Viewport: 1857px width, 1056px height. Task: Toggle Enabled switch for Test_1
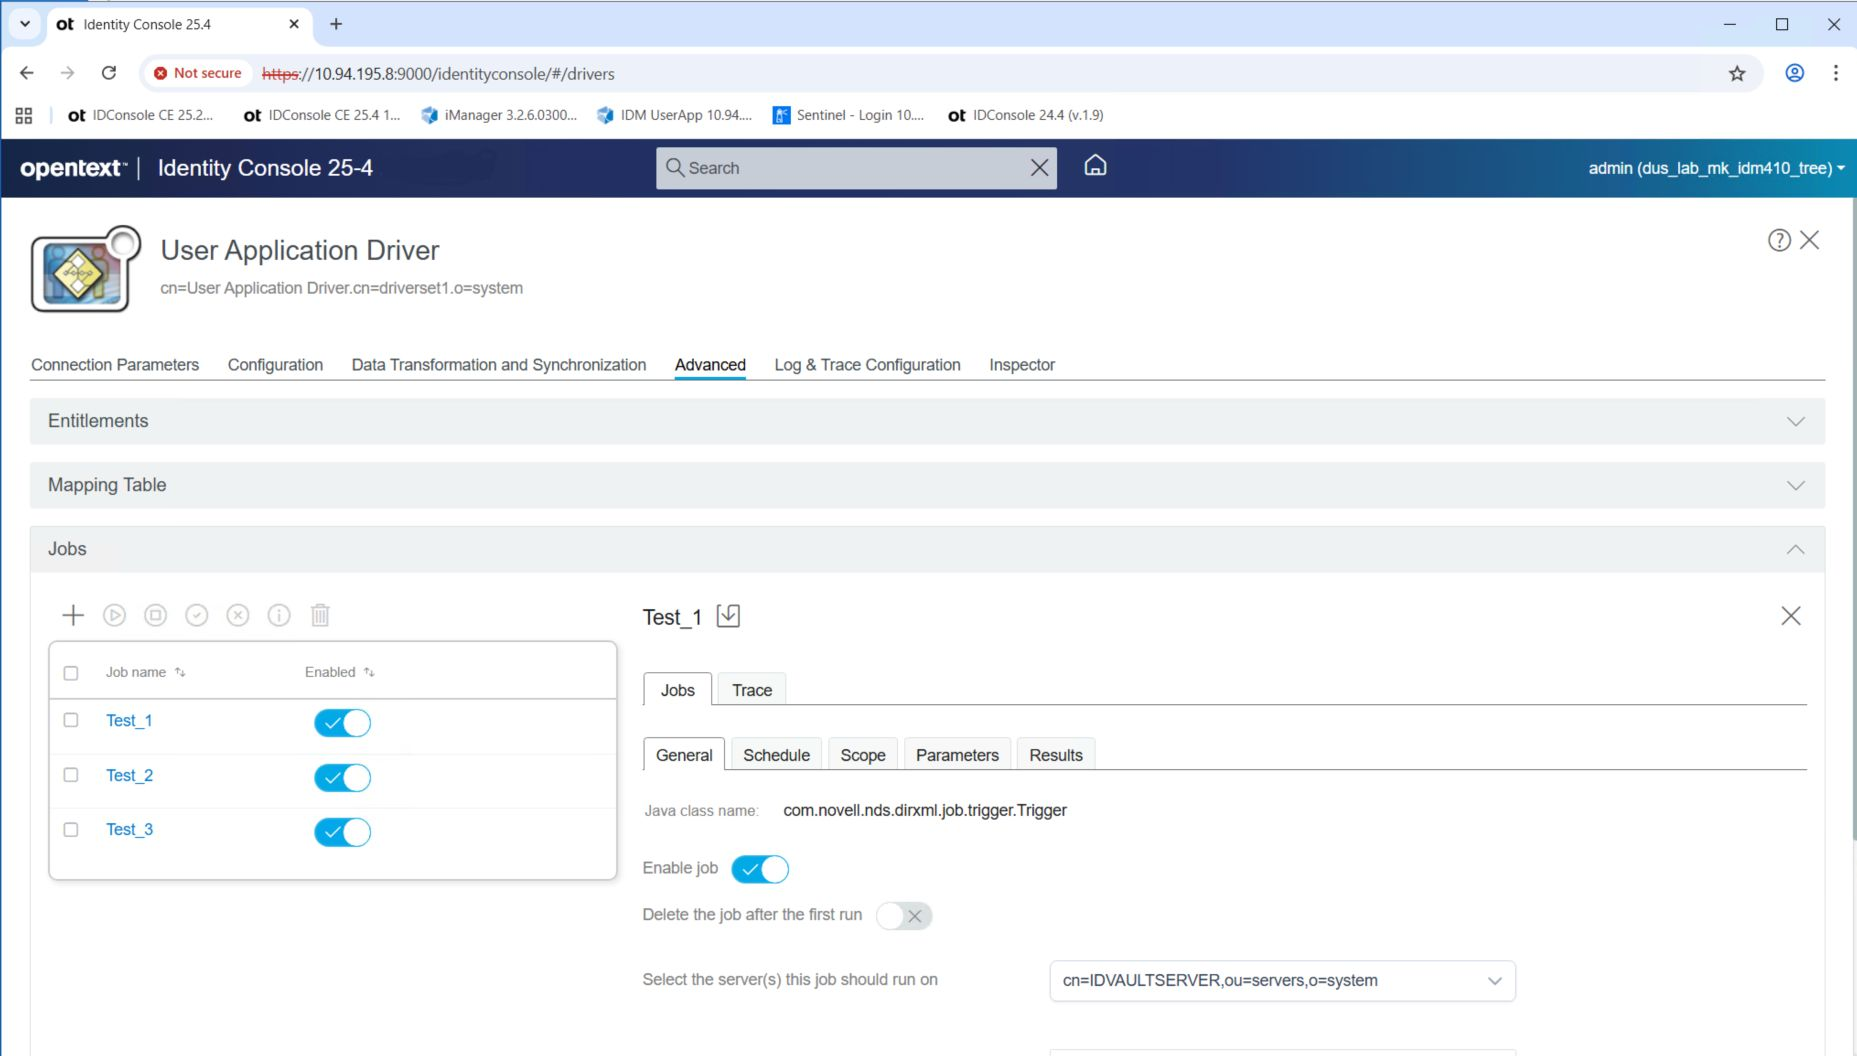(x=342, y=723)
